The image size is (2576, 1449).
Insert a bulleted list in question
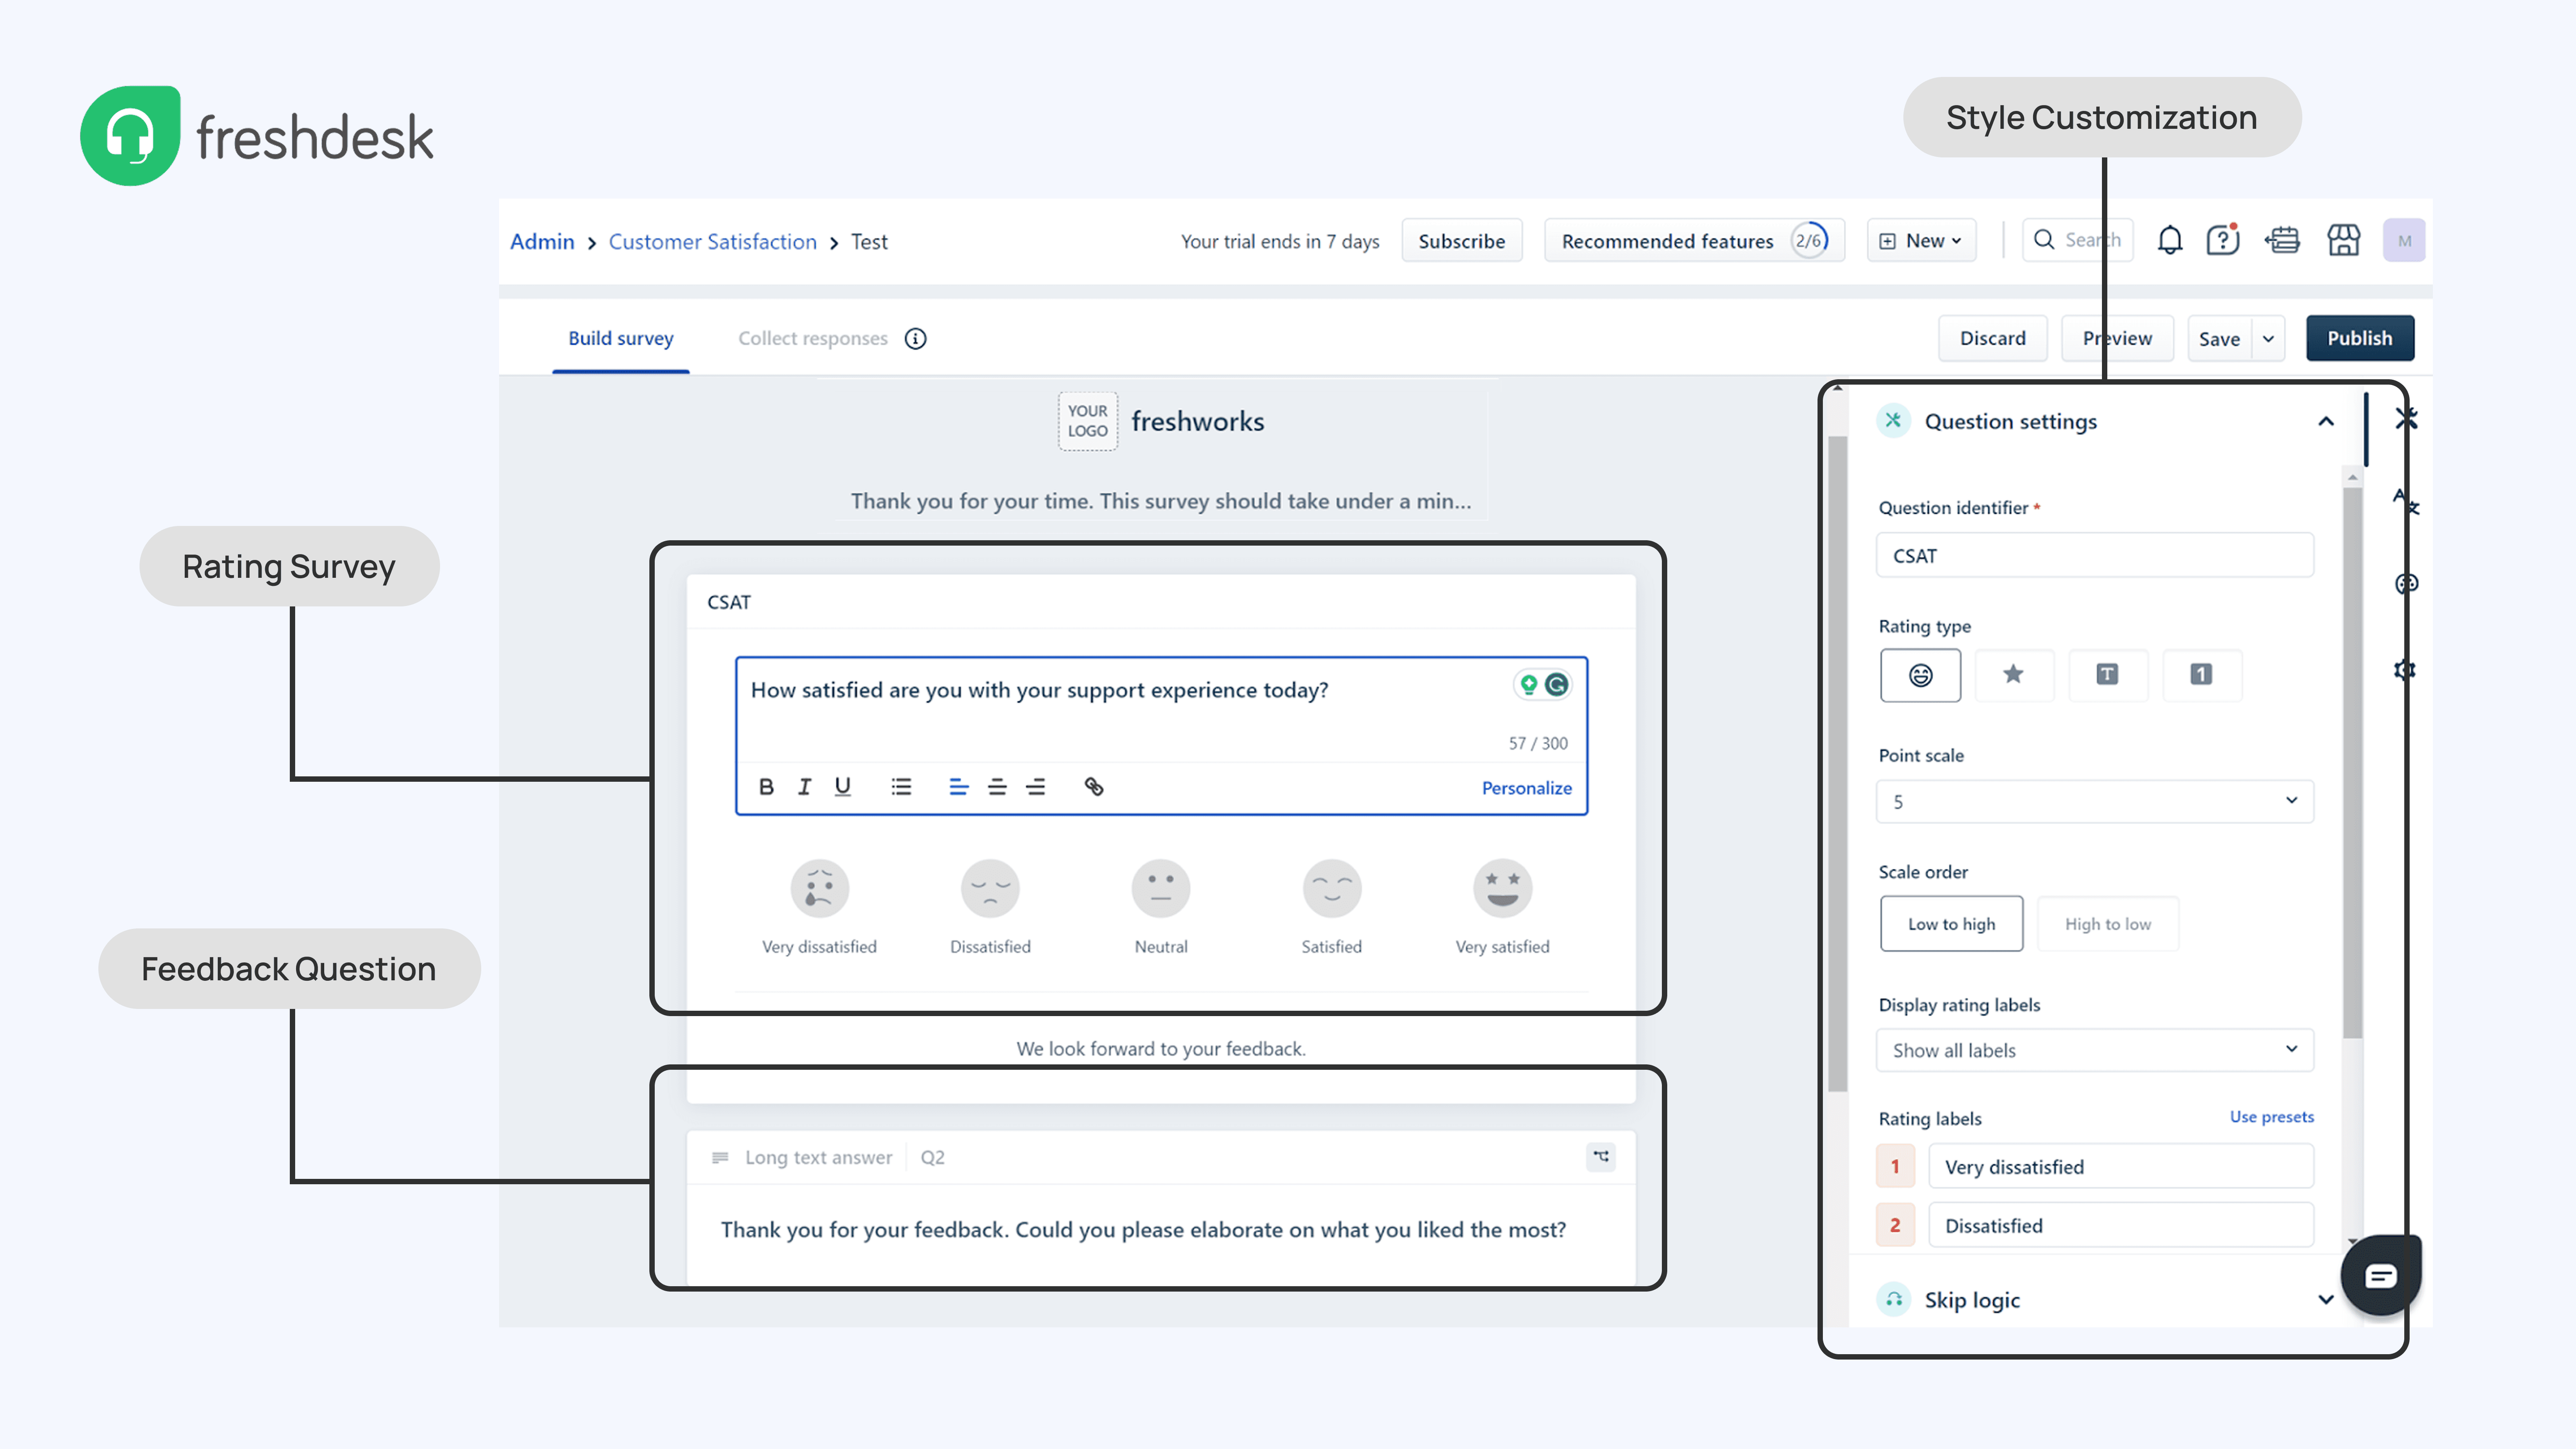(x=901, y=787)
